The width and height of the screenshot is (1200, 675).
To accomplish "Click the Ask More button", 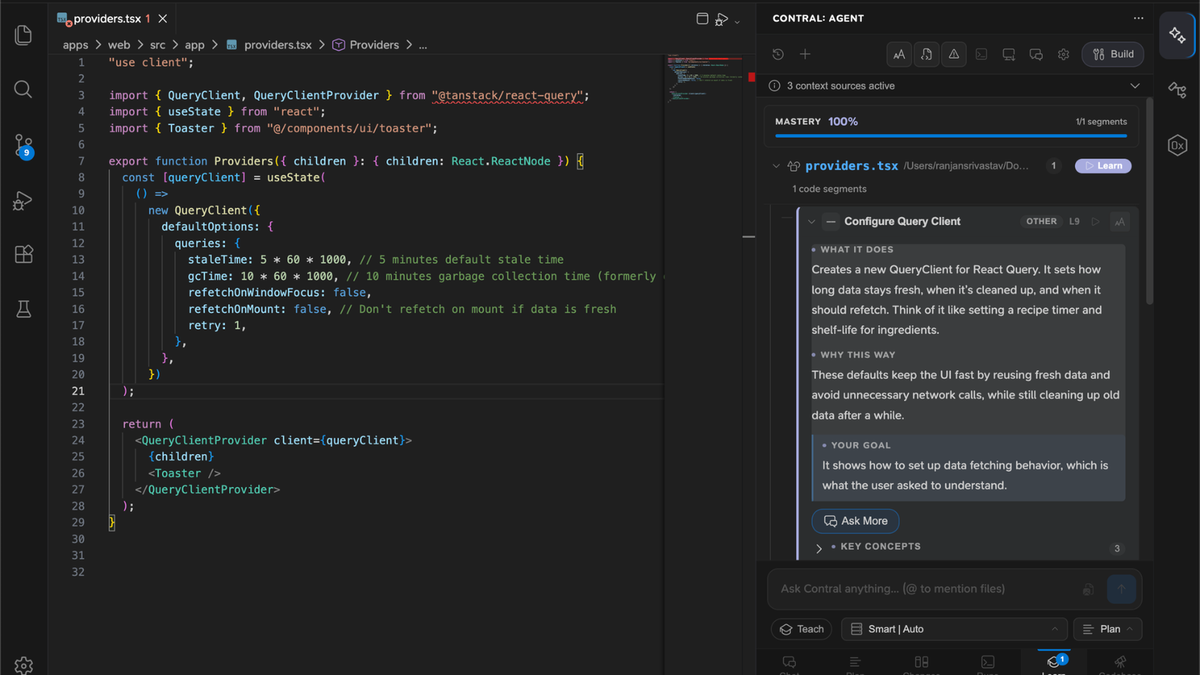I will tap(855, 521).
